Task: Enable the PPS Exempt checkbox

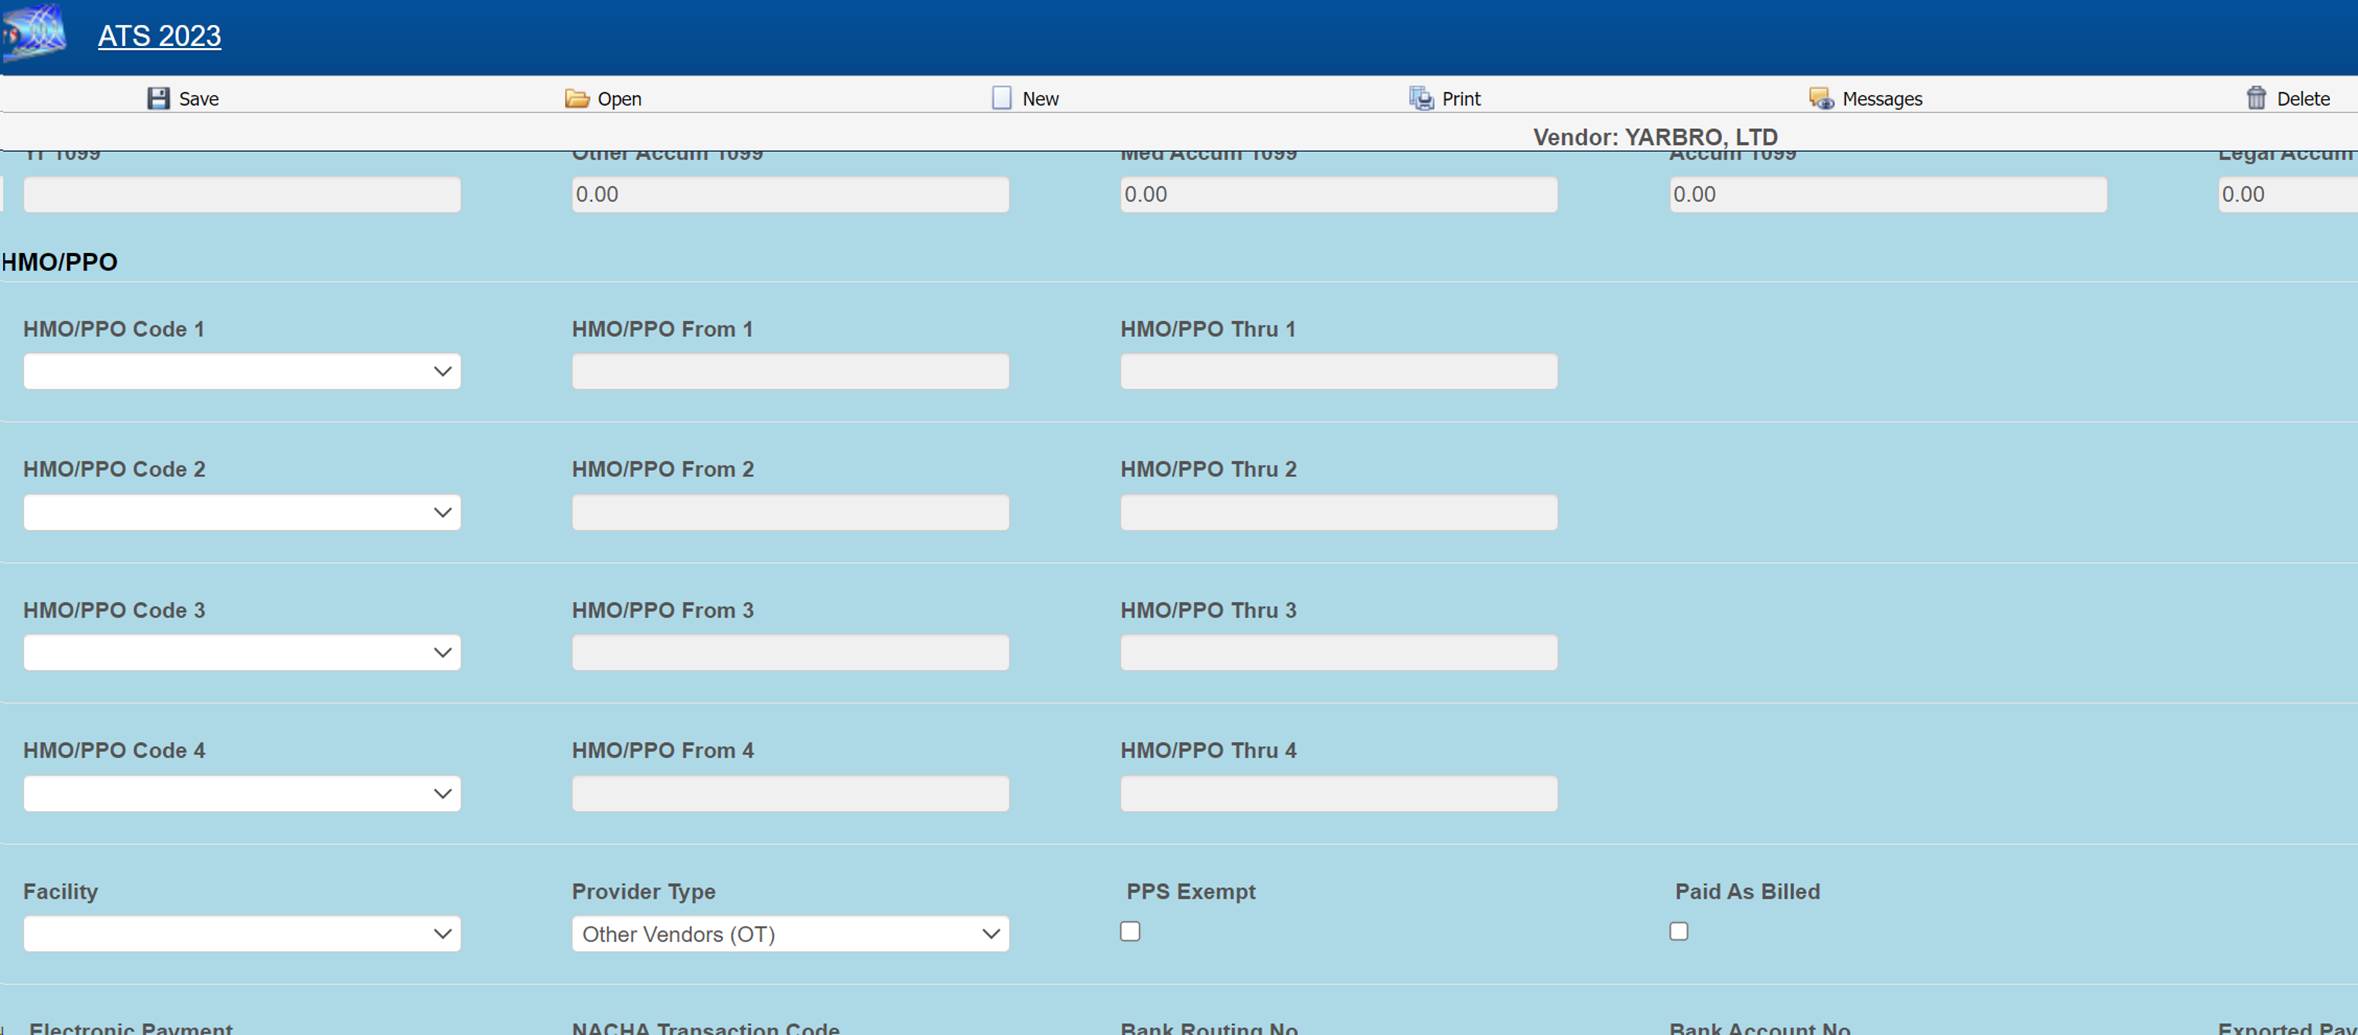Action: coord(1129,930)
